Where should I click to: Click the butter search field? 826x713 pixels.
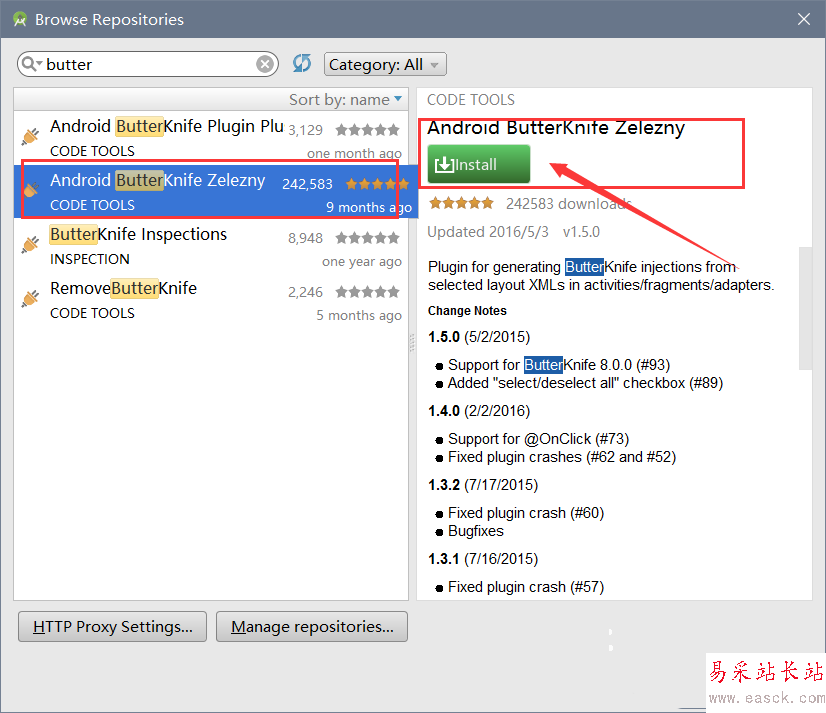pyautogui.click(x=148, y=64)
